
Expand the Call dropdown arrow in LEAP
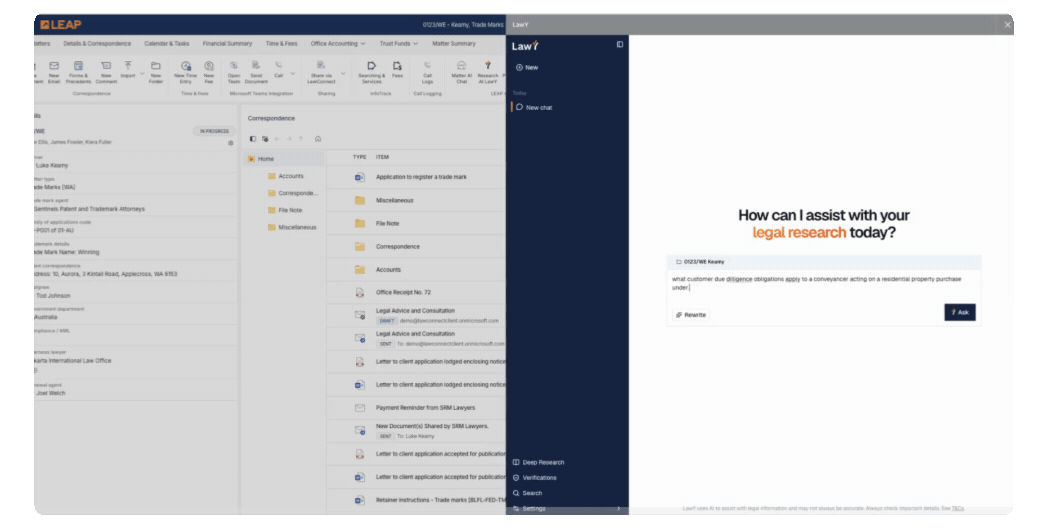[x=292, y=74]
